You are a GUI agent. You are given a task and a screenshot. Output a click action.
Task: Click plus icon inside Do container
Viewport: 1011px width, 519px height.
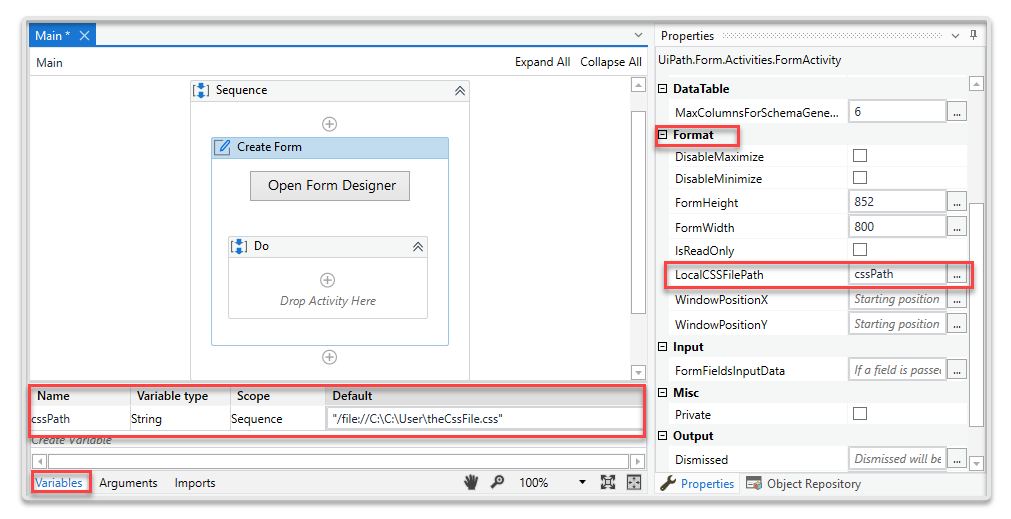[x=327, y=280]
